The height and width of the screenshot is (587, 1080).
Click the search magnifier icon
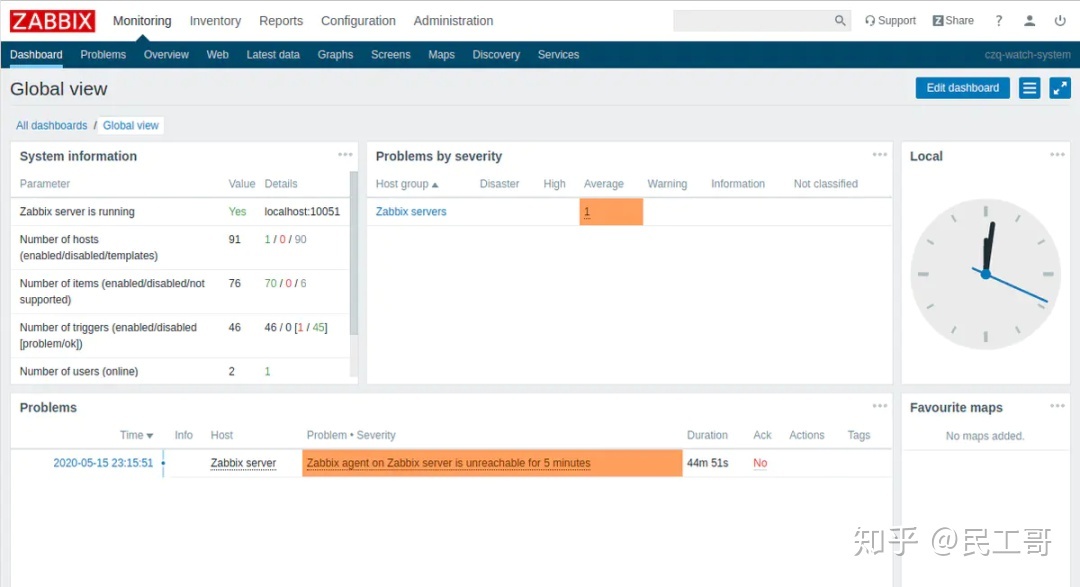[x=840, y=21]
